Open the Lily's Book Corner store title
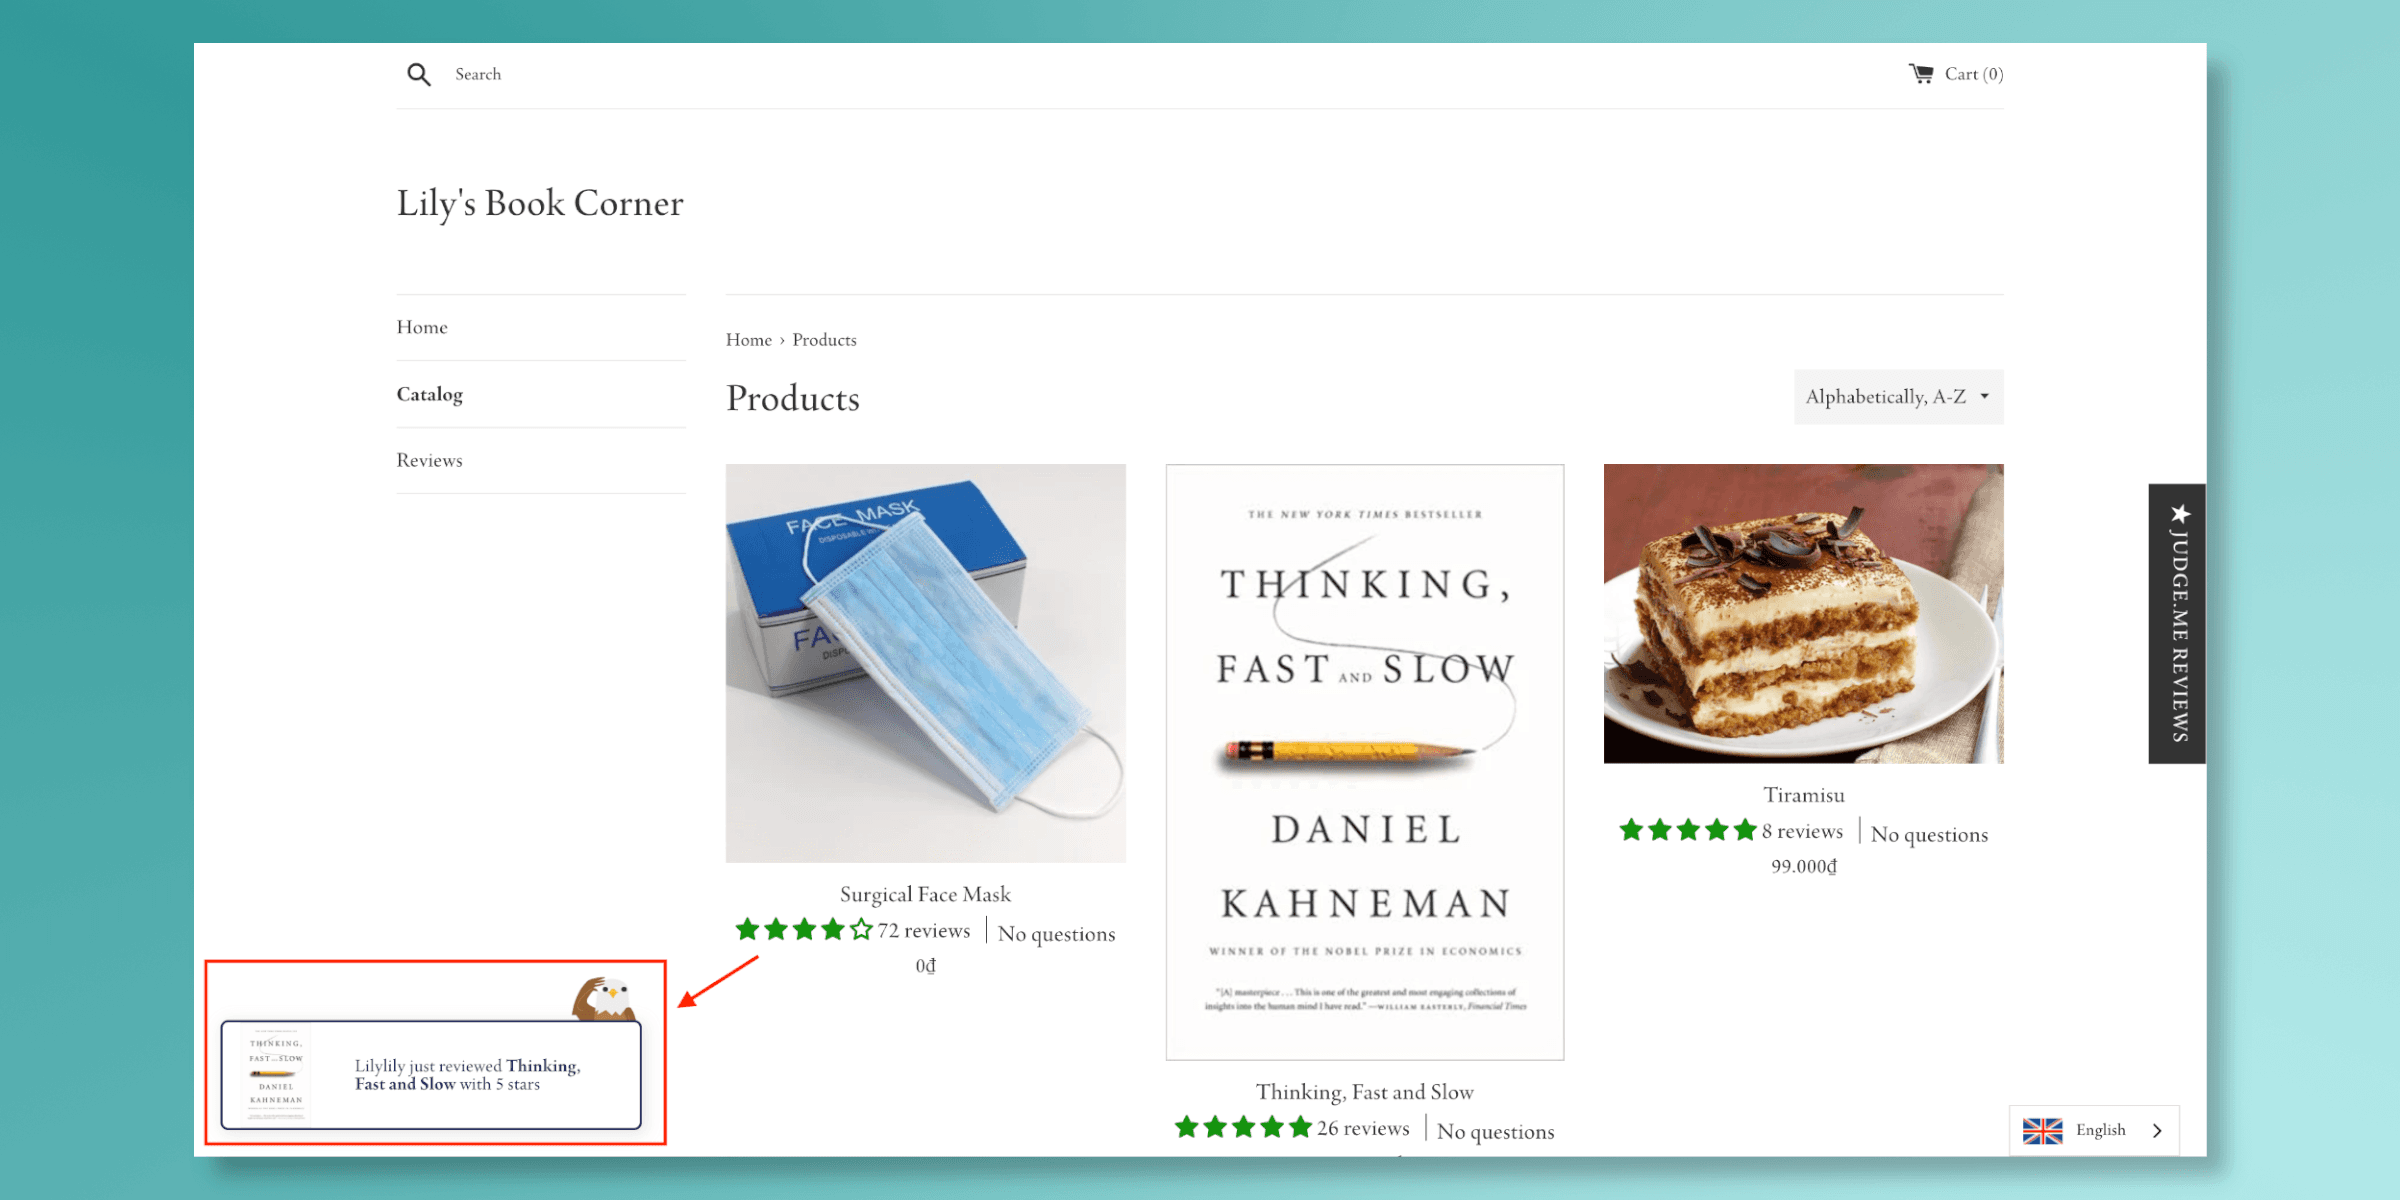Image resolution: width=2400 pixels, height=1200 pixels. [540, 203]
